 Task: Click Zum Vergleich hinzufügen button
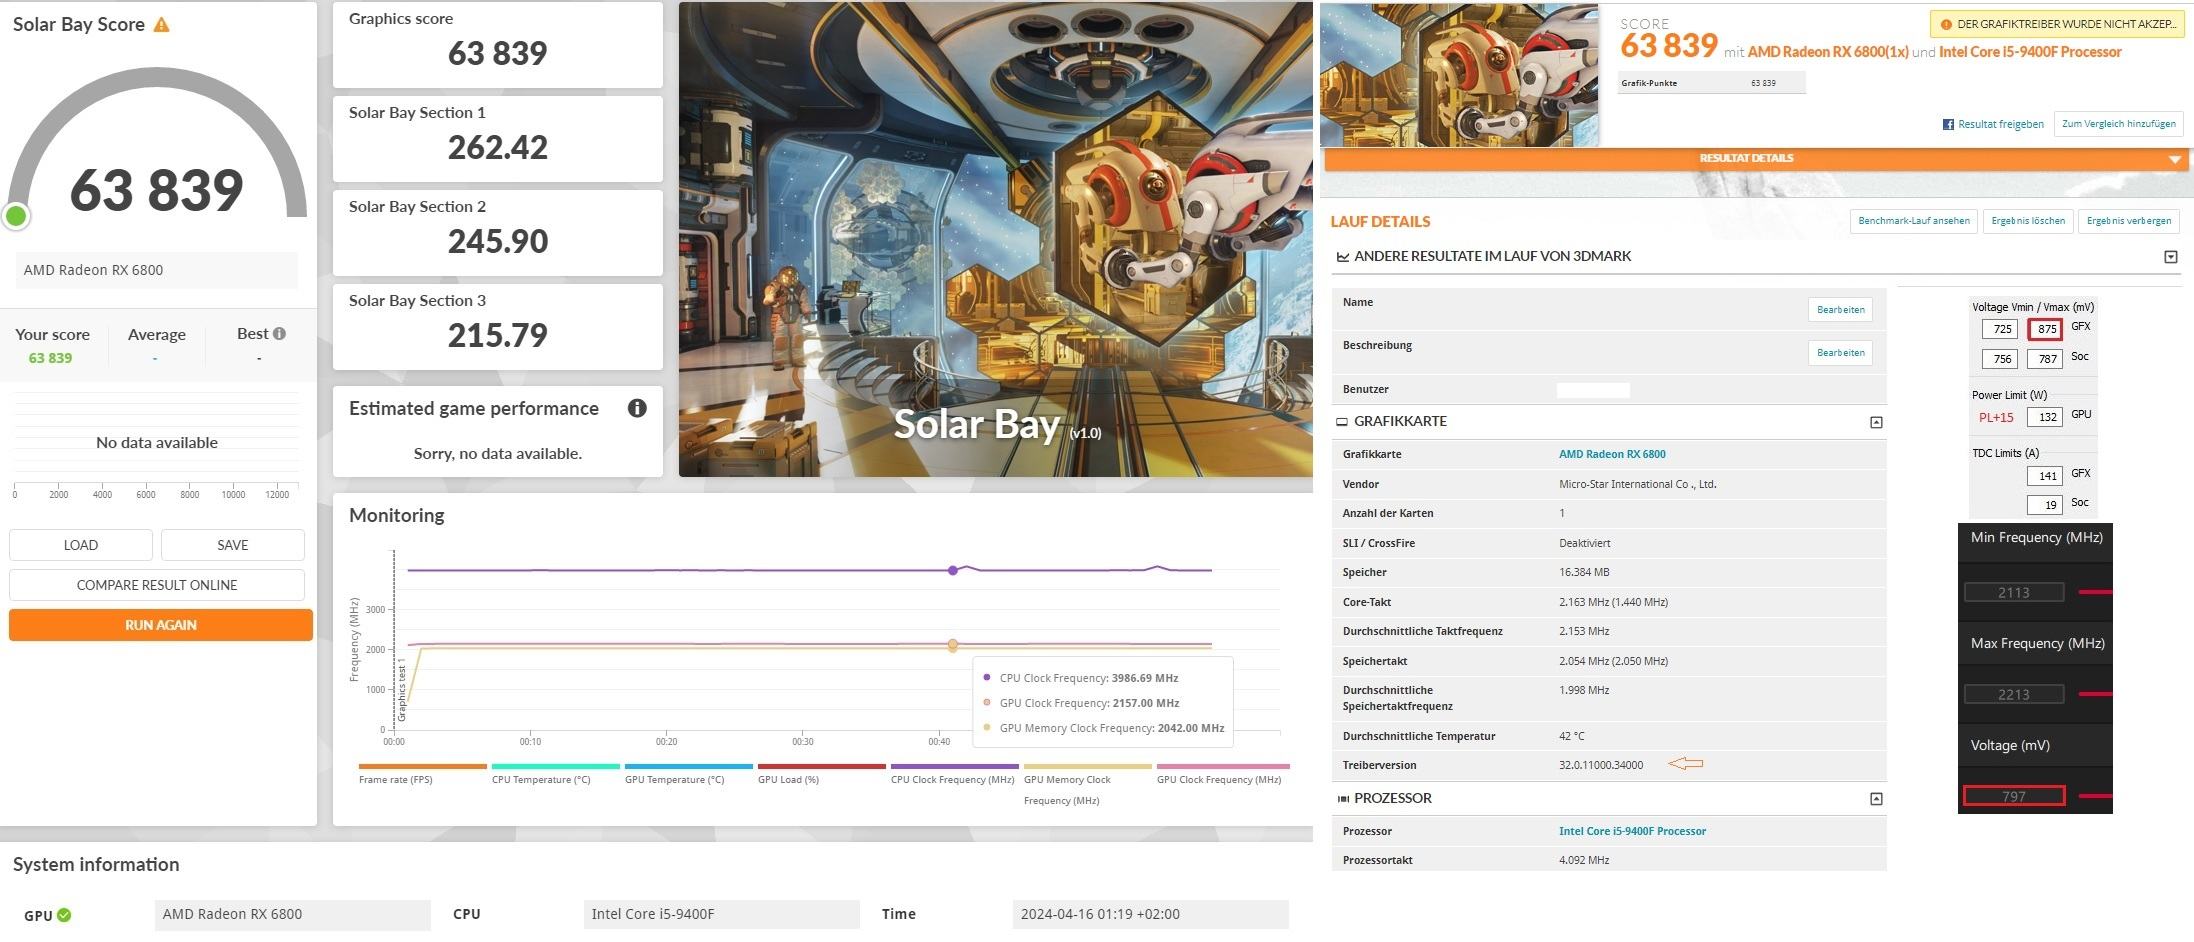[2118, 124]
